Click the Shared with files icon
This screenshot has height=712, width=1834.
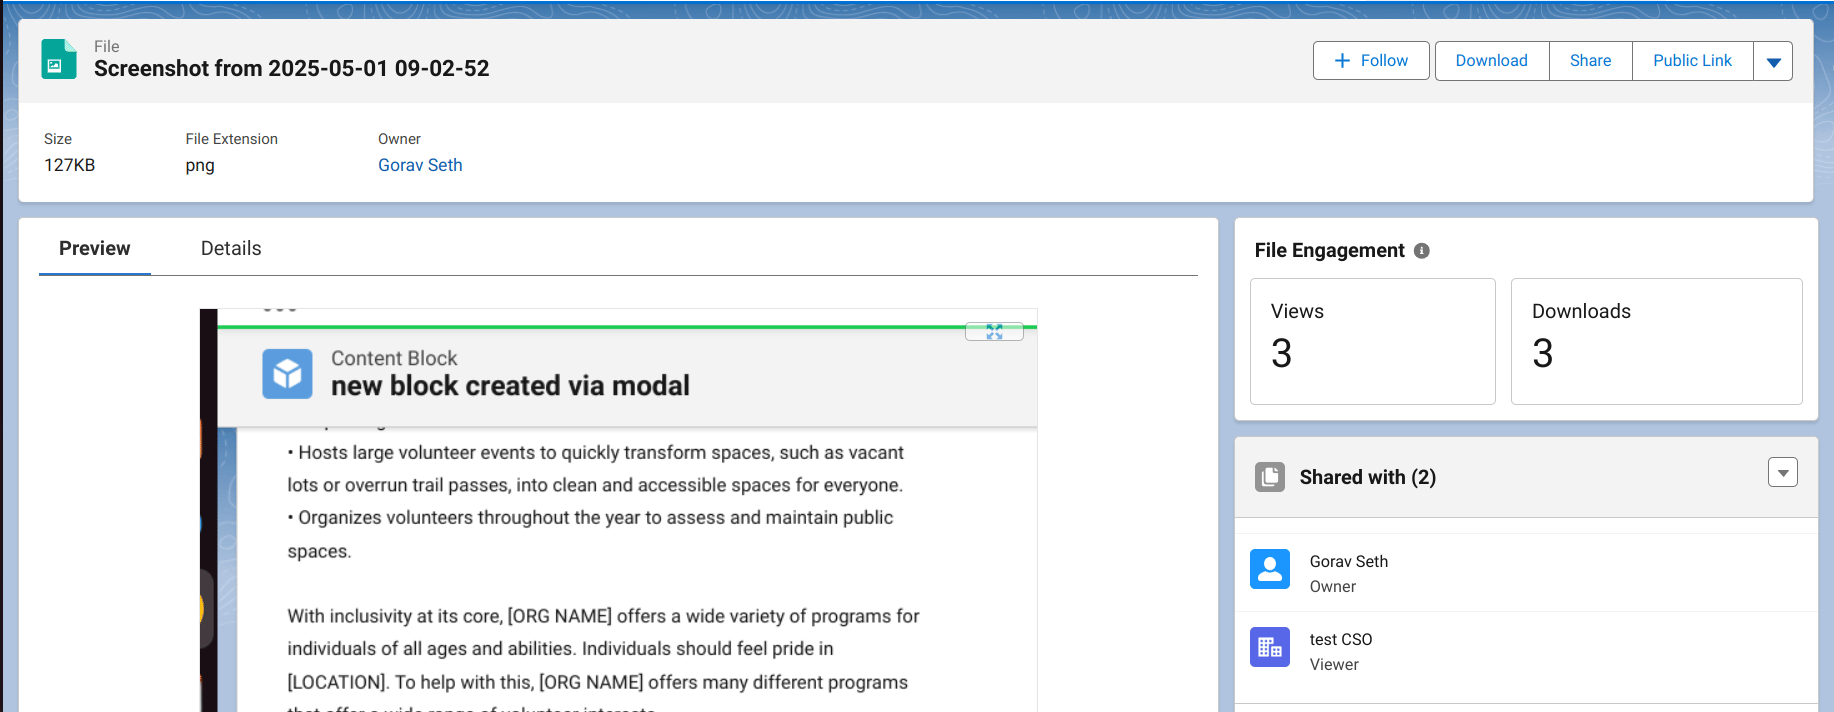[x=1269, y=477]
